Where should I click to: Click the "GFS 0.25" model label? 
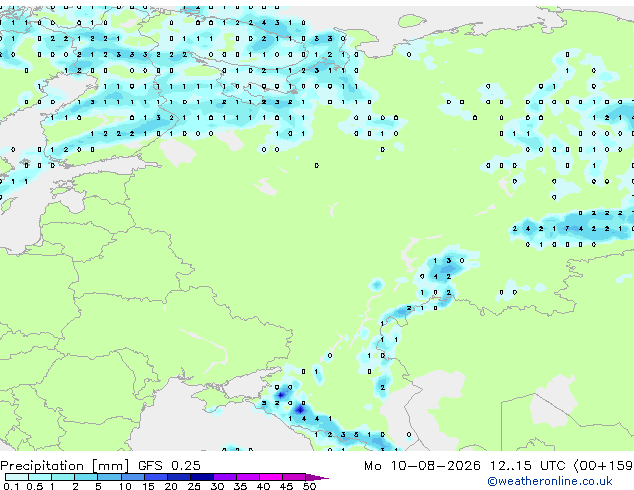point(169,466)
